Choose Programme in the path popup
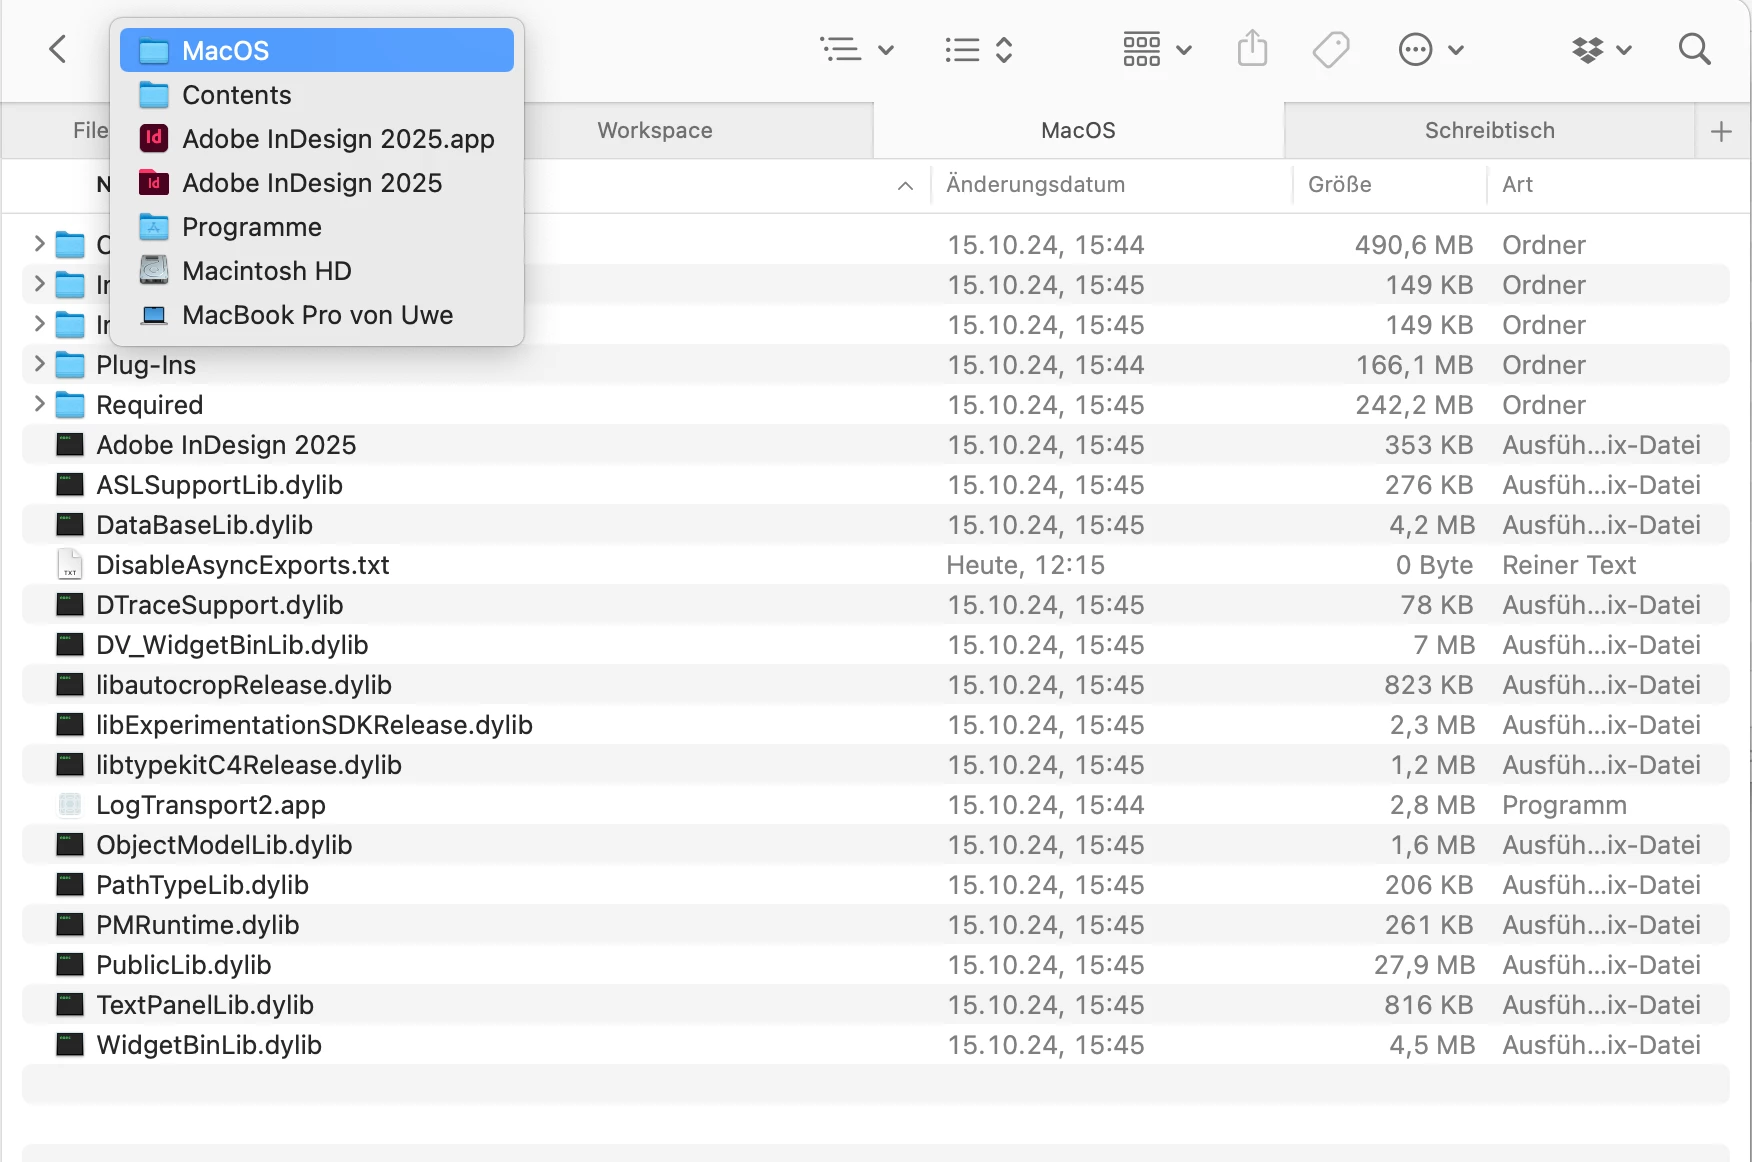The height and width of the screenshot is (1162, 1752). 317,227
